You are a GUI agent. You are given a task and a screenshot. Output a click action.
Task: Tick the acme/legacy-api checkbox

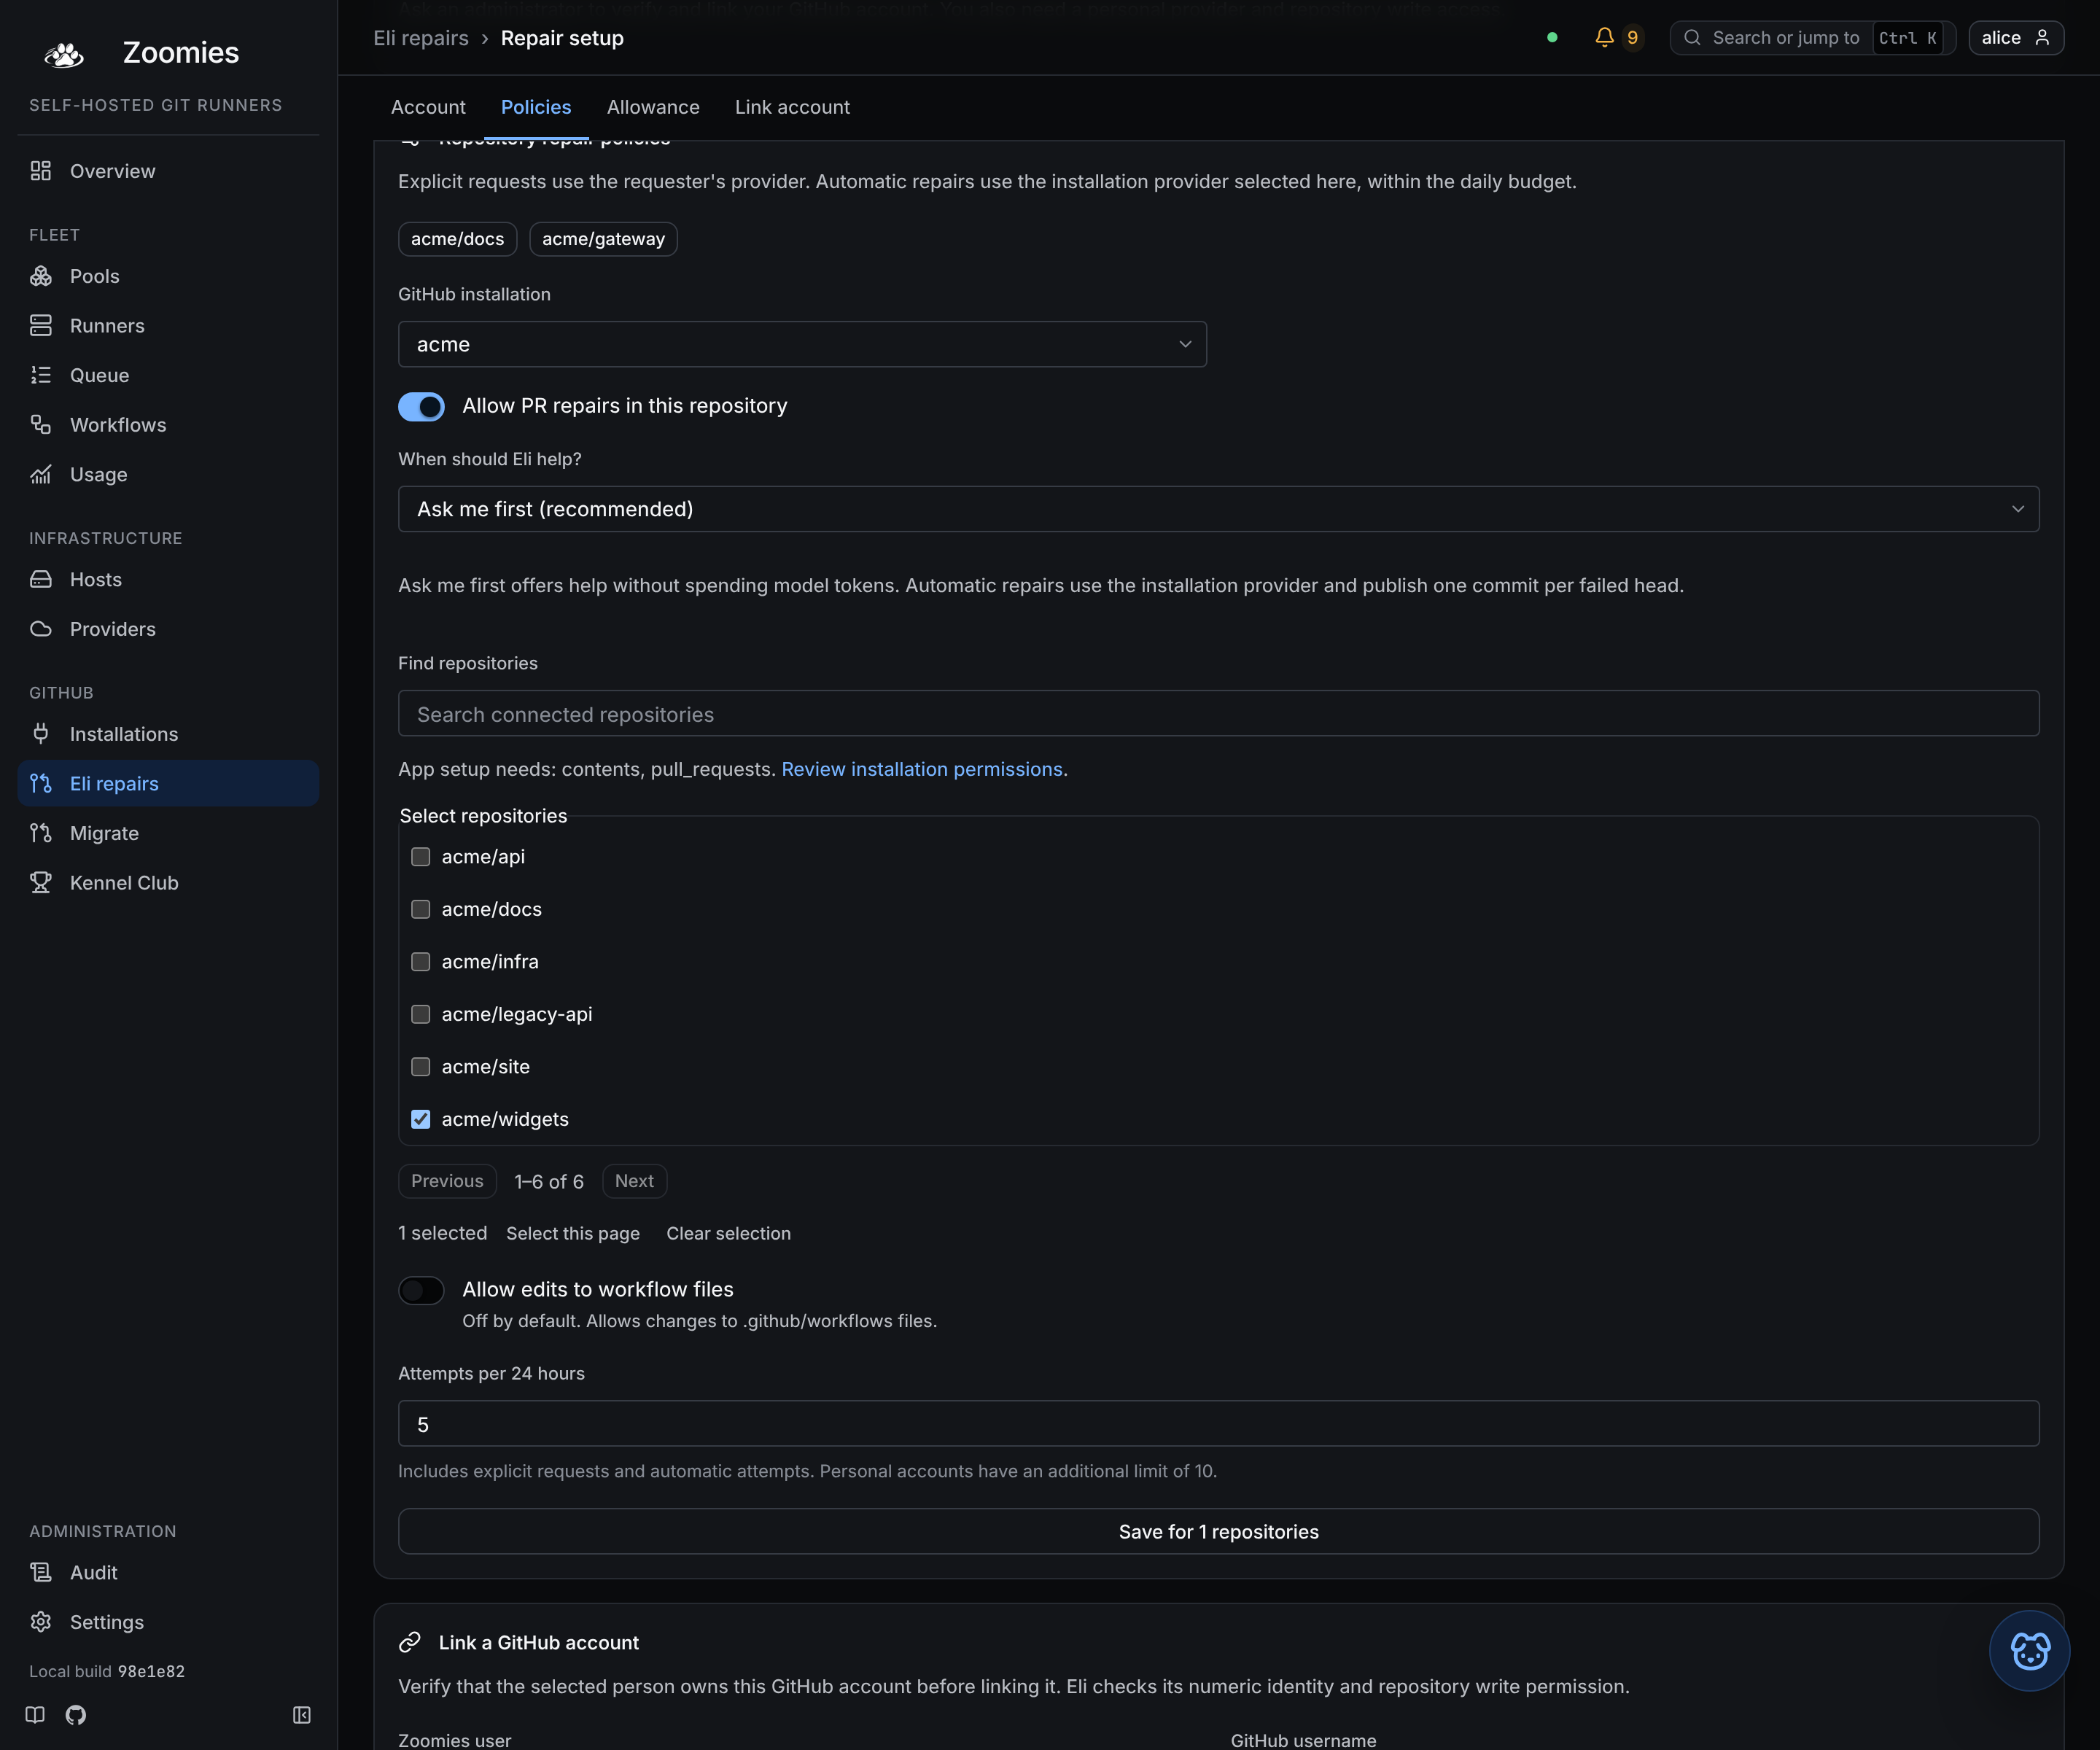coord(421,1014)
